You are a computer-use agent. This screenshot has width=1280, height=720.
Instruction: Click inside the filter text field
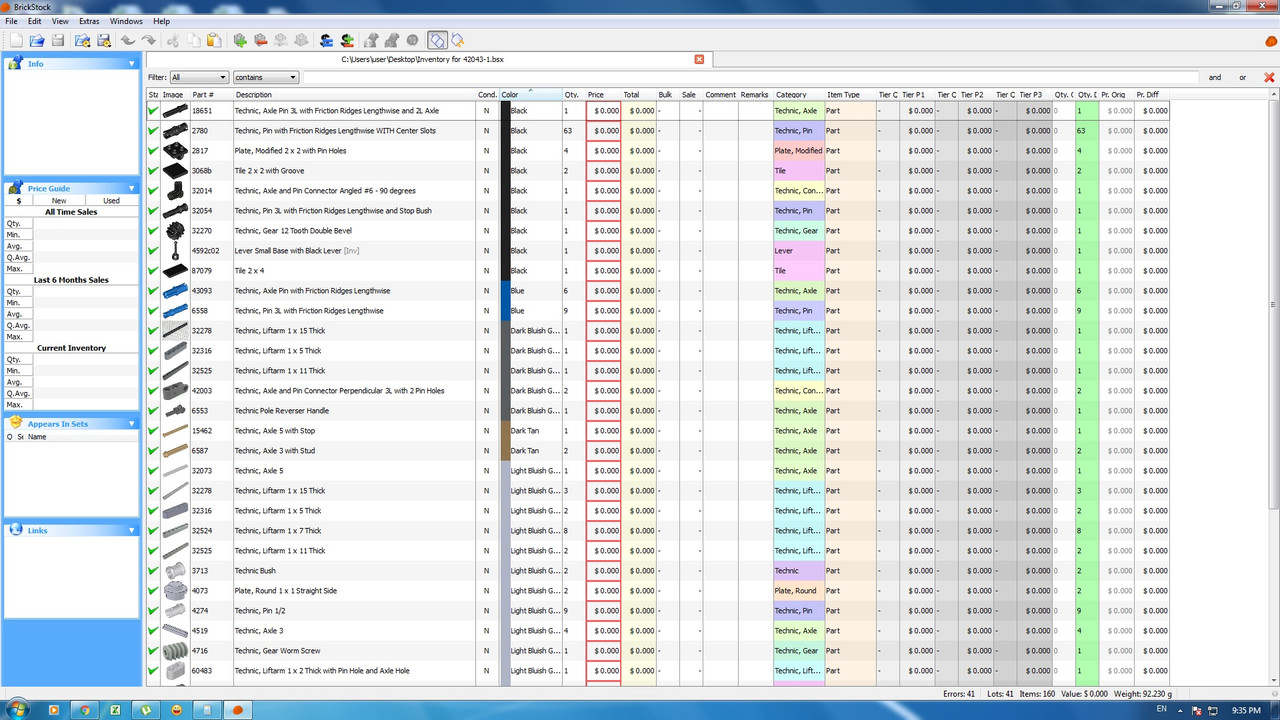[750, 77]
